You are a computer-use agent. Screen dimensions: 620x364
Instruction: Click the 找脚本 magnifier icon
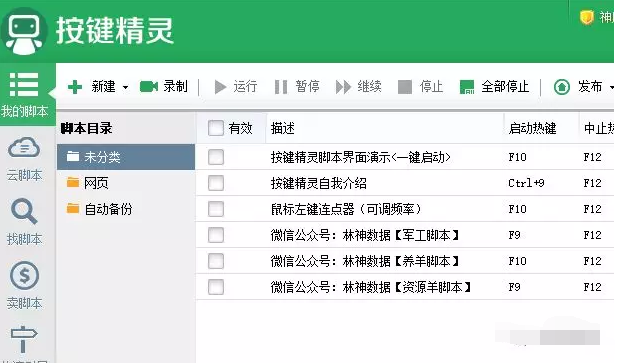pos(24,211)
